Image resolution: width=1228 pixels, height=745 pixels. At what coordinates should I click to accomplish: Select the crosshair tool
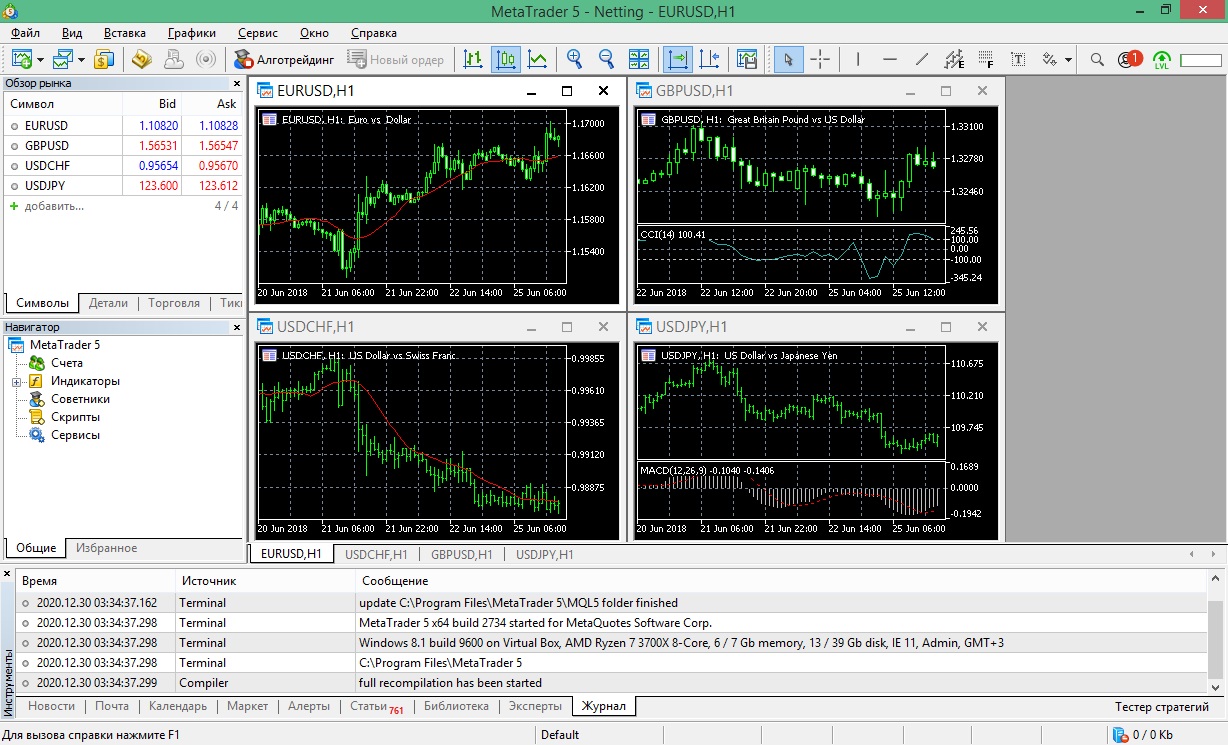[820, 59]
